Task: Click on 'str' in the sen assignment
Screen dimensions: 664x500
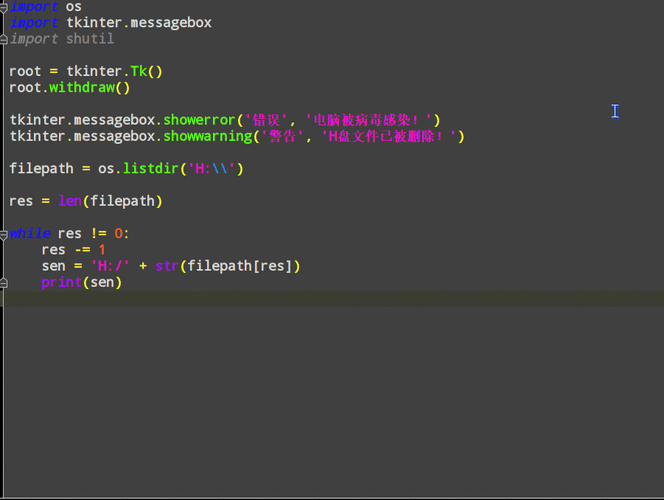Action: pos(167,266)
